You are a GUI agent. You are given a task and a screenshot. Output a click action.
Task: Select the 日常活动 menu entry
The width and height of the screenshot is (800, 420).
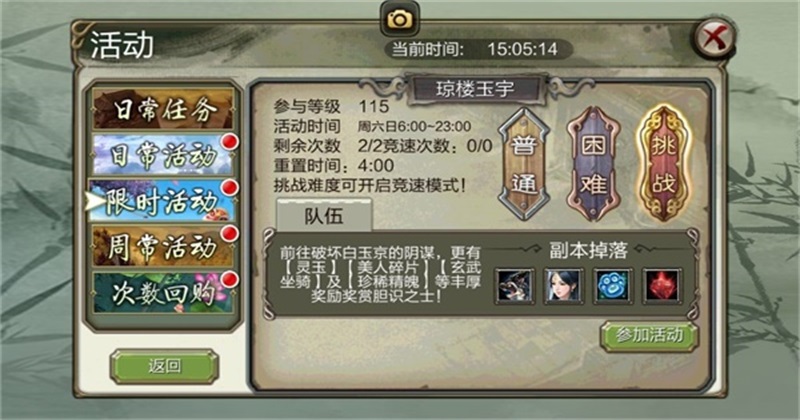tap(163, 154)
